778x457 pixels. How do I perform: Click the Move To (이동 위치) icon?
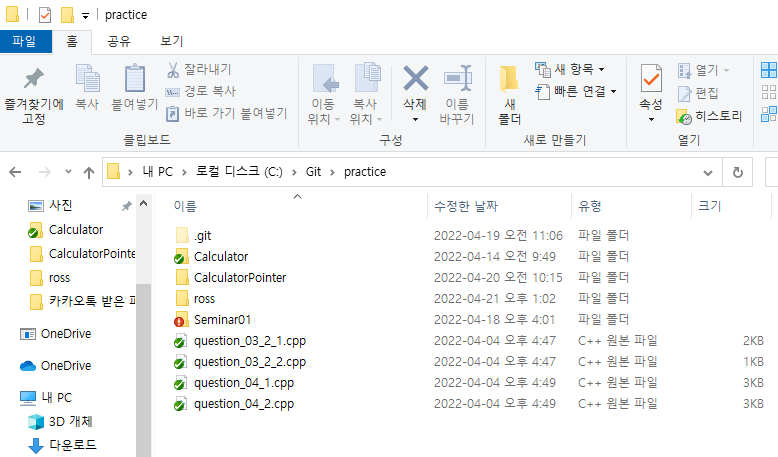pyautogui.click(x=325, y=78)
